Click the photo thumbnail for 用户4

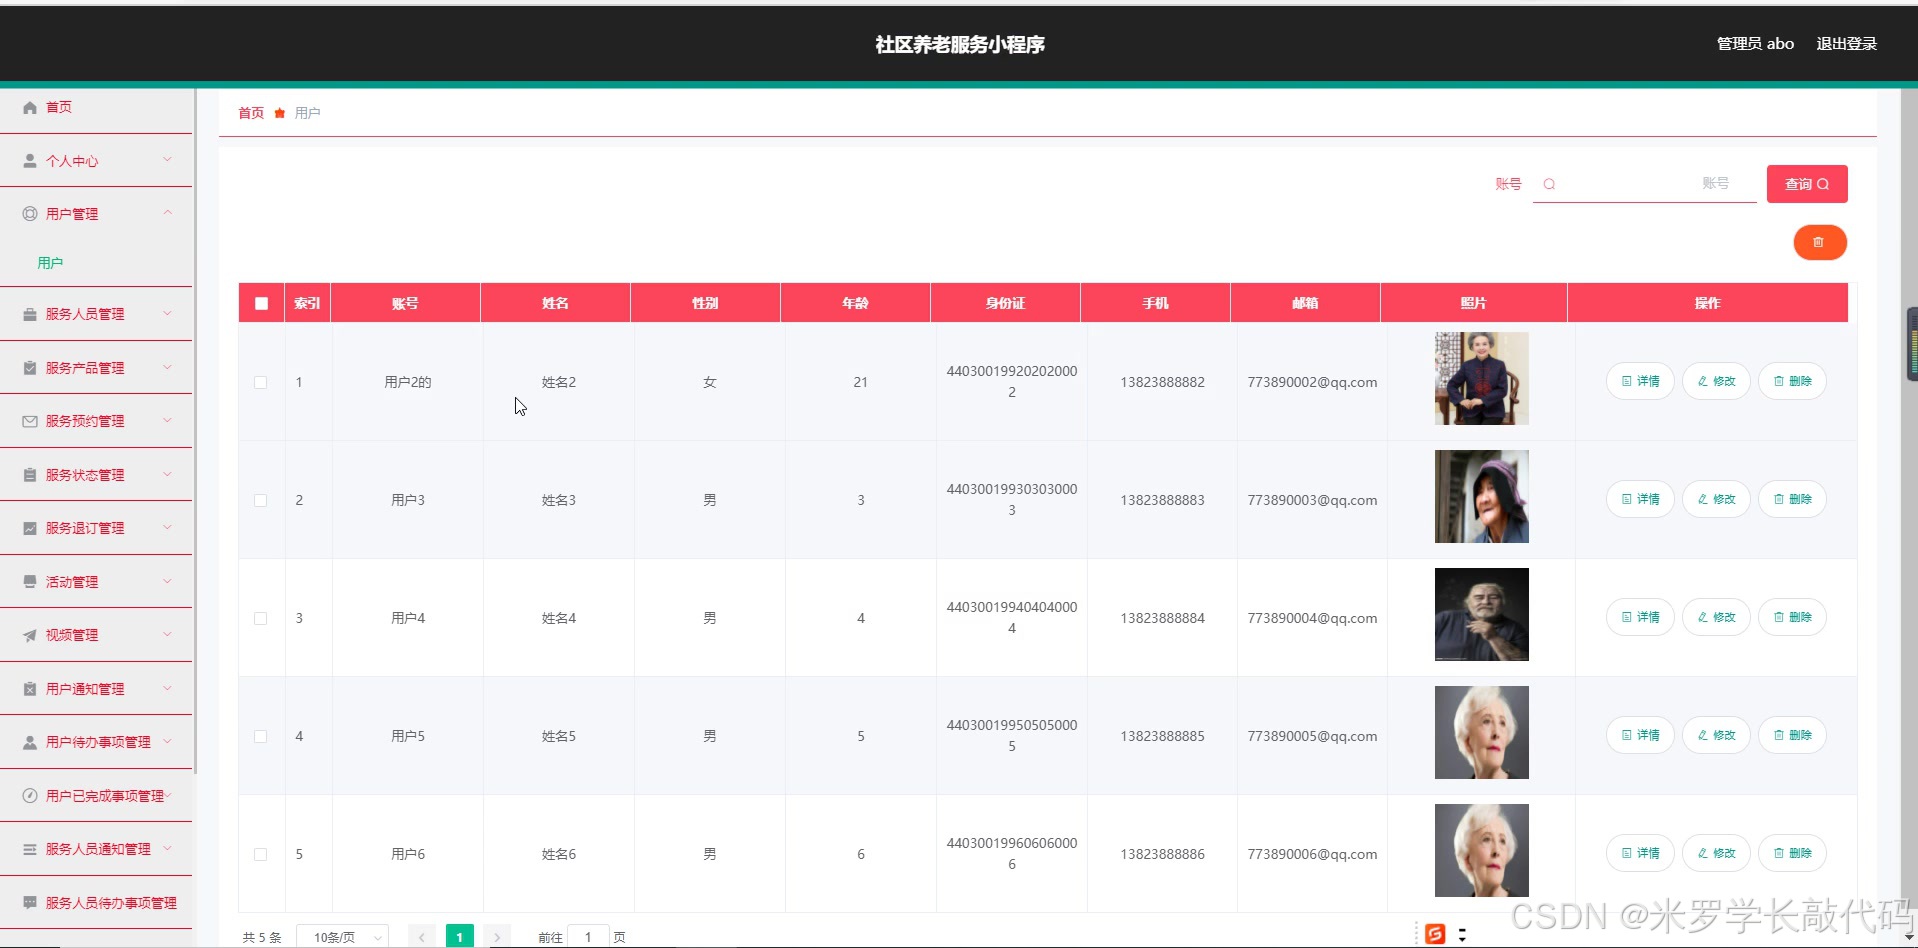pyautogui.click(x=1481, y=614)
